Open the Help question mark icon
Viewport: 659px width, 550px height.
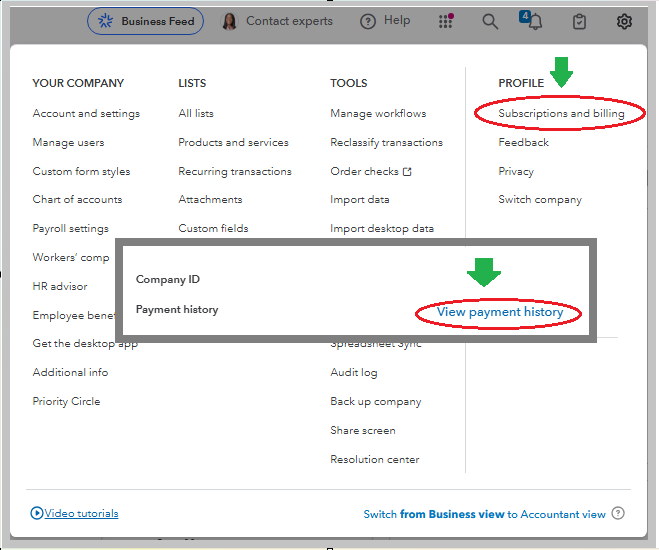[368, 21]
